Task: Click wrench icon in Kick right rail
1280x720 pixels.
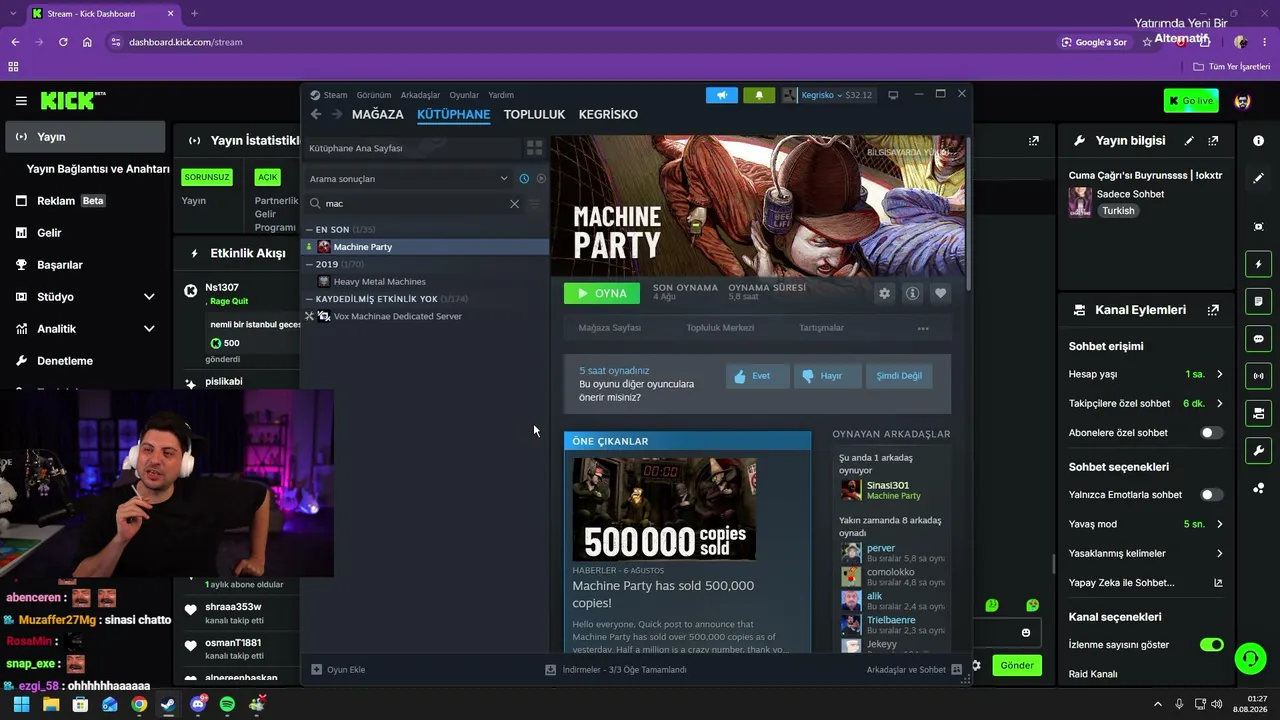Action: click(x=1258, y=450)
